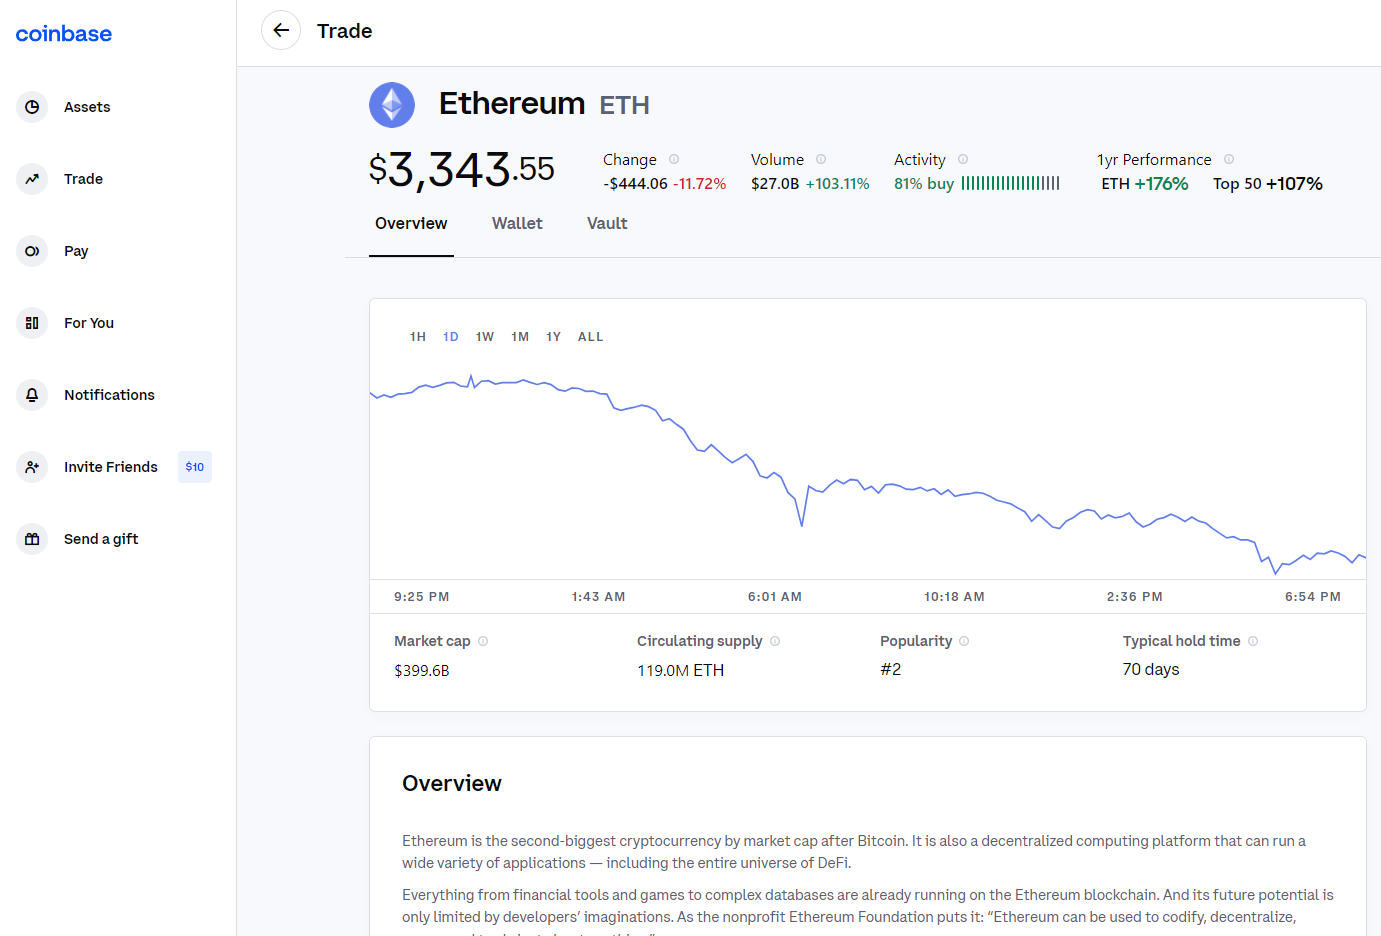Click the -$444.06 change amount
Viewport: 1381px width, 936px height.
635,184
